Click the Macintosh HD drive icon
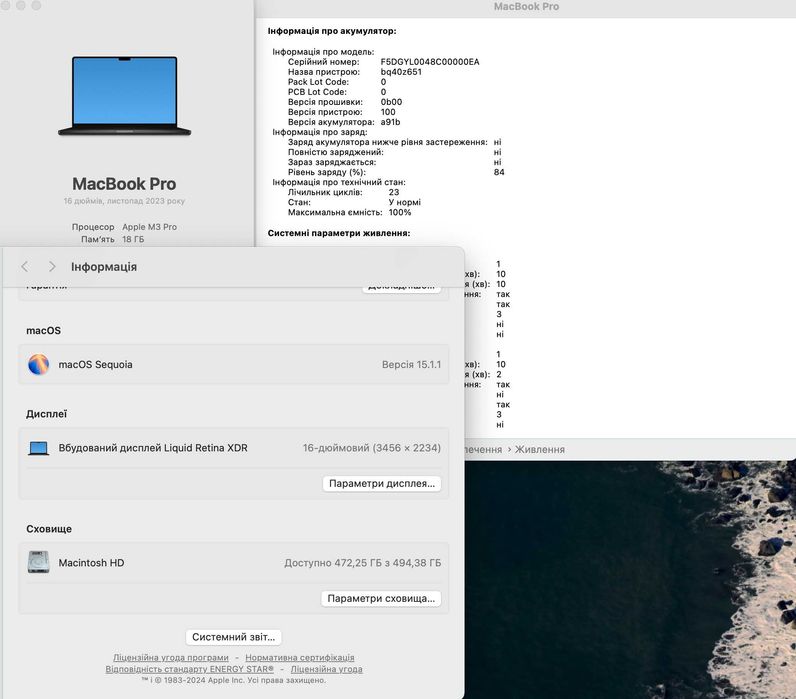The height and width of the screenshot is (699, 796). tap(39, 562)
